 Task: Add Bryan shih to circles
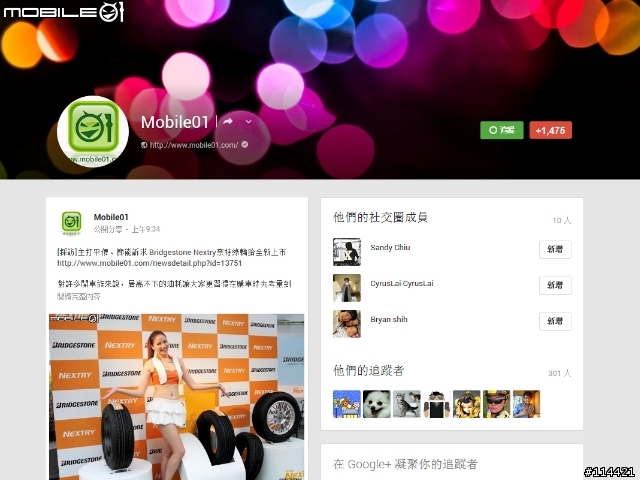point(555,321)
